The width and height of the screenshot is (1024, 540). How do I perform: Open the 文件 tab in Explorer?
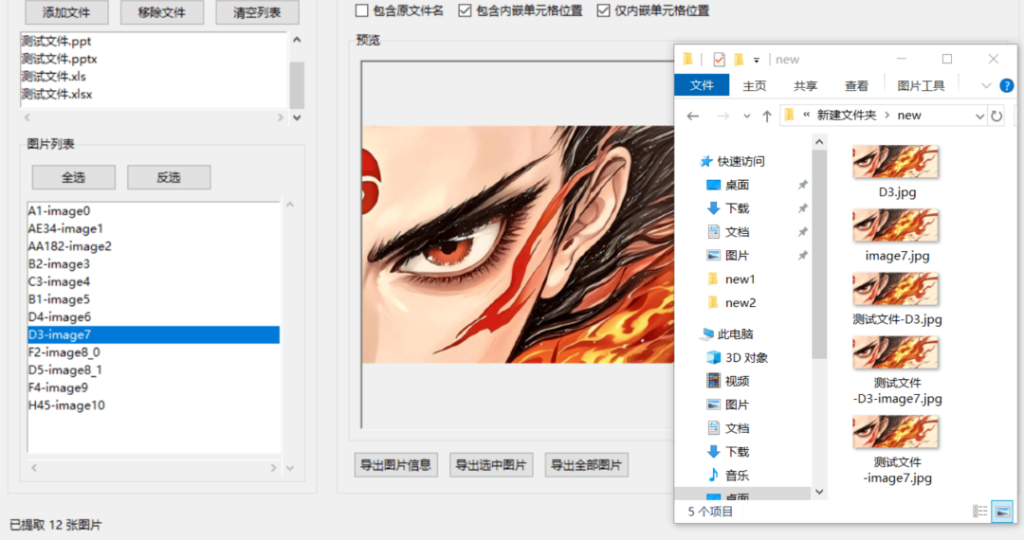701,85
